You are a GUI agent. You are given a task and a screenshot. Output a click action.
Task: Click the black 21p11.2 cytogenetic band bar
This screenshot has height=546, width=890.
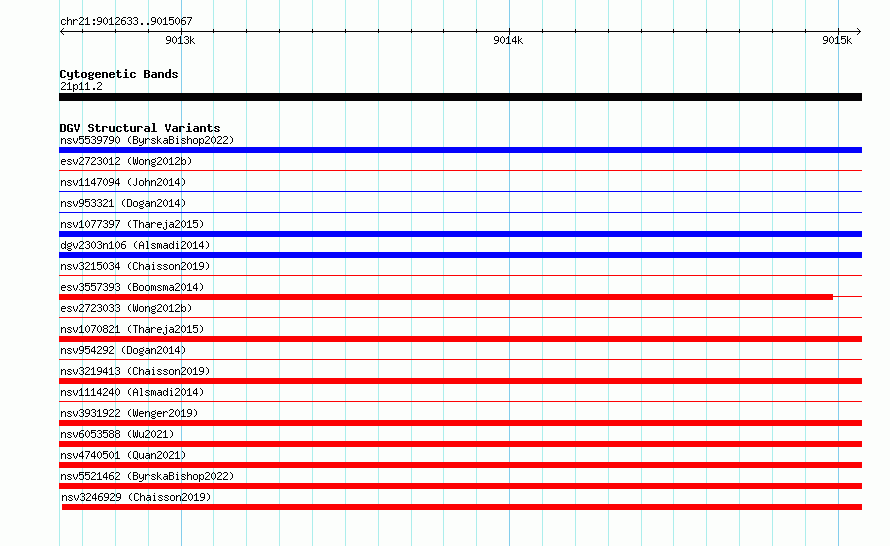tap(460, 97)
